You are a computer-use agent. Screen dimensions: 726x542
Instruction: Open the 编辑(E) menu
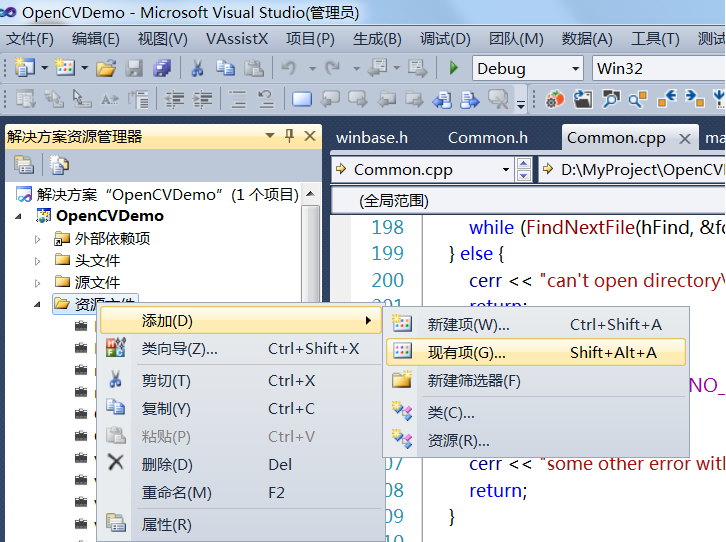[x=96, y=39]
